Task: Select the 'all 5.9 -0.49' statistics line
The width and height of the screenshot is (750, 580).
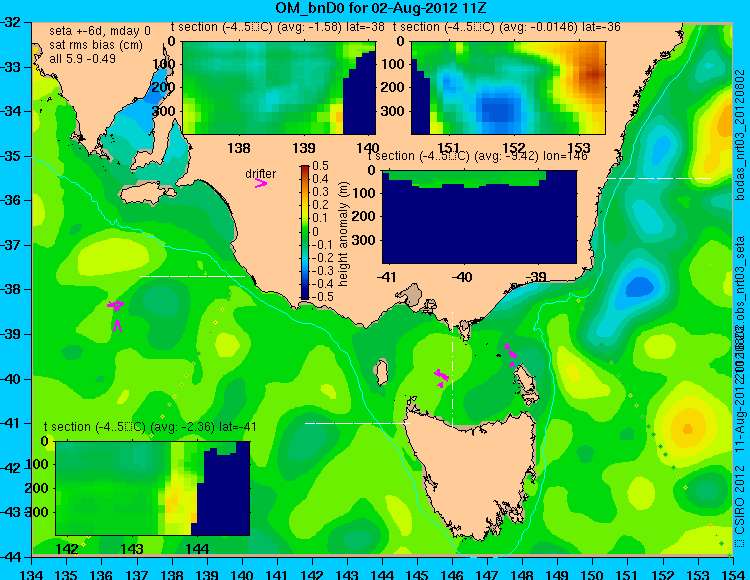Action: 82,58
